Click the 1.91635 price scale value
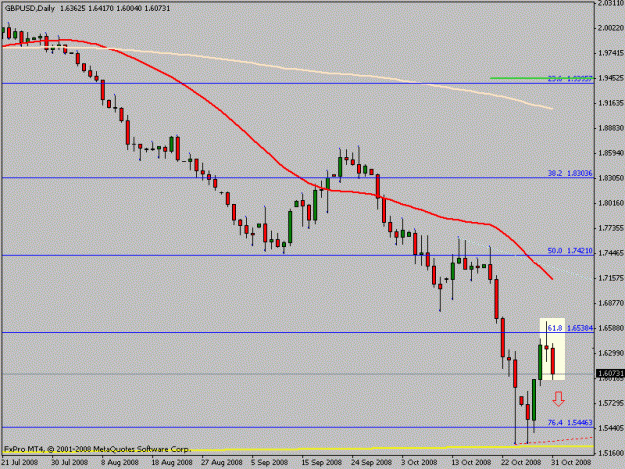Image resolution: width=625 pixels, height=469 pixels. click(611, 103)
